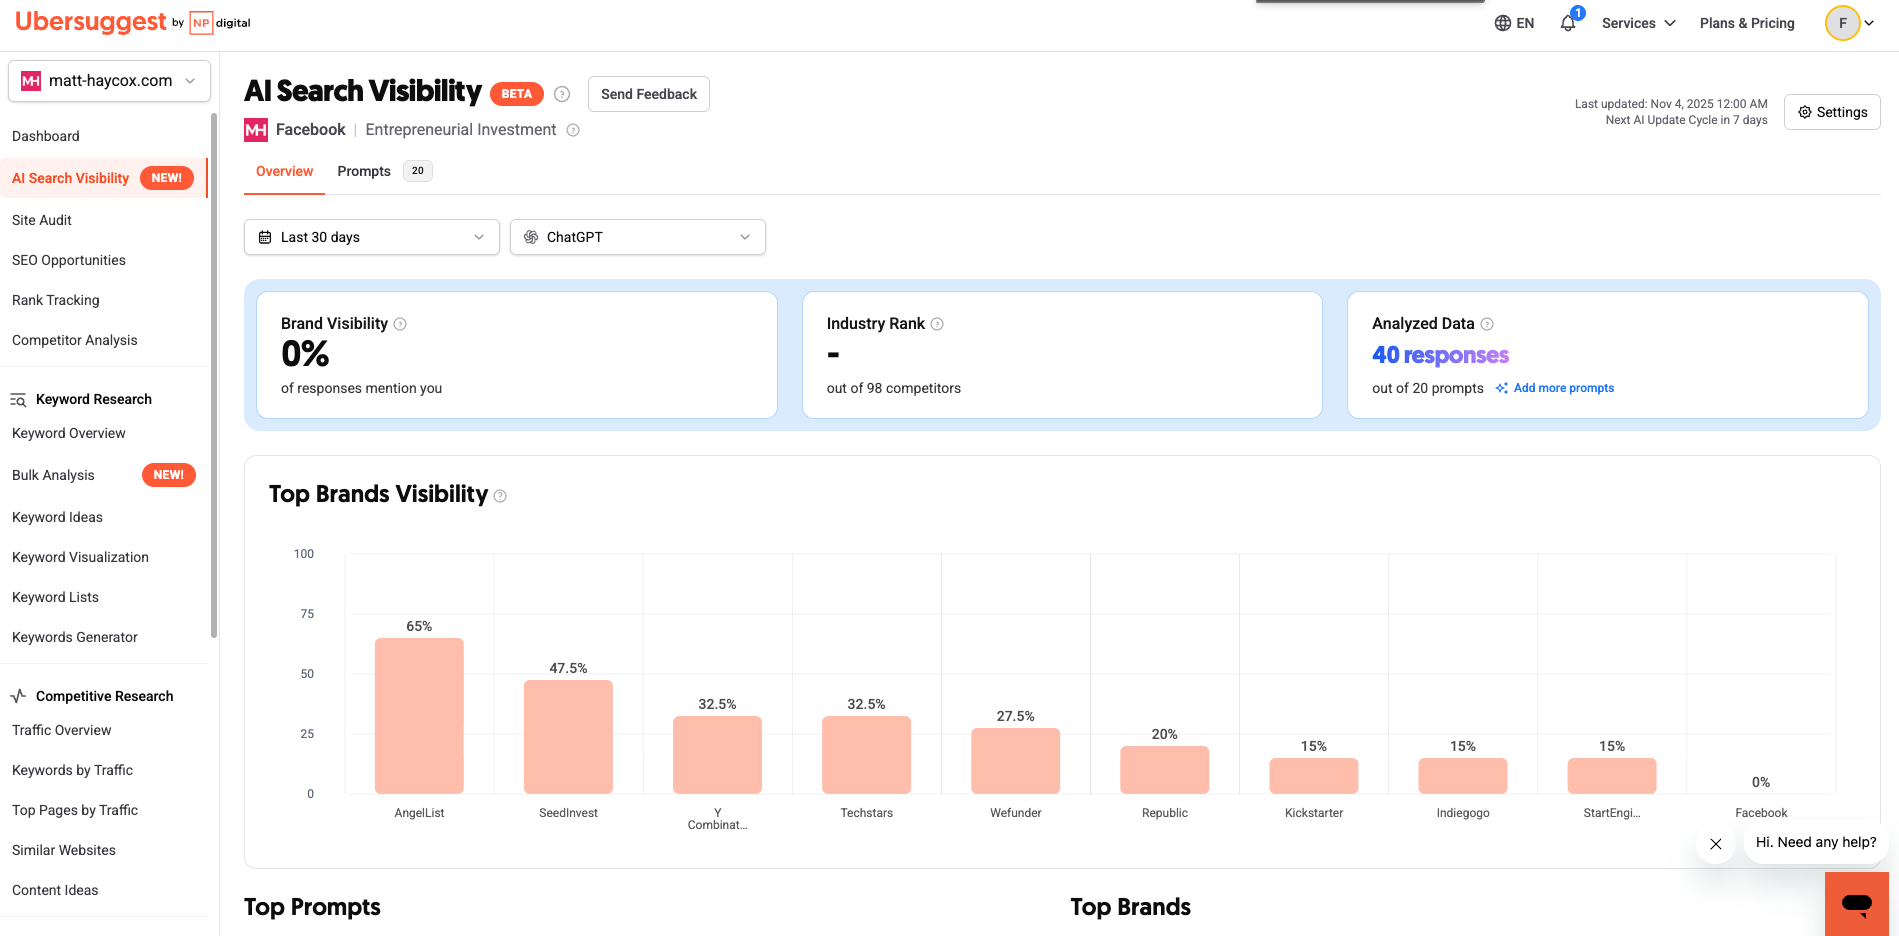This screenshot has height=936, width=1899.
Task: Click the info icon next to Industry Rank
Action: pyautogui.click(x=937, y=324)
